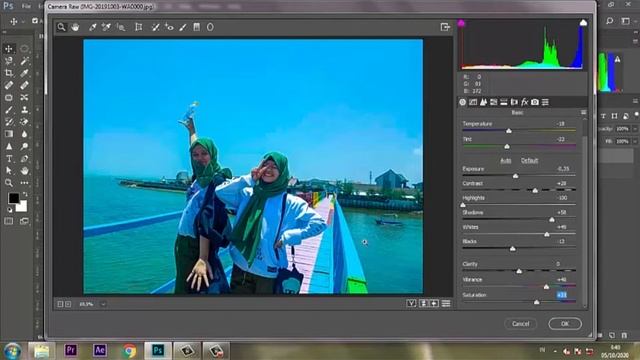Open the Lens Corrections panel tab
The height and width of the screenshot is (360, 640).
click(514, 102)
